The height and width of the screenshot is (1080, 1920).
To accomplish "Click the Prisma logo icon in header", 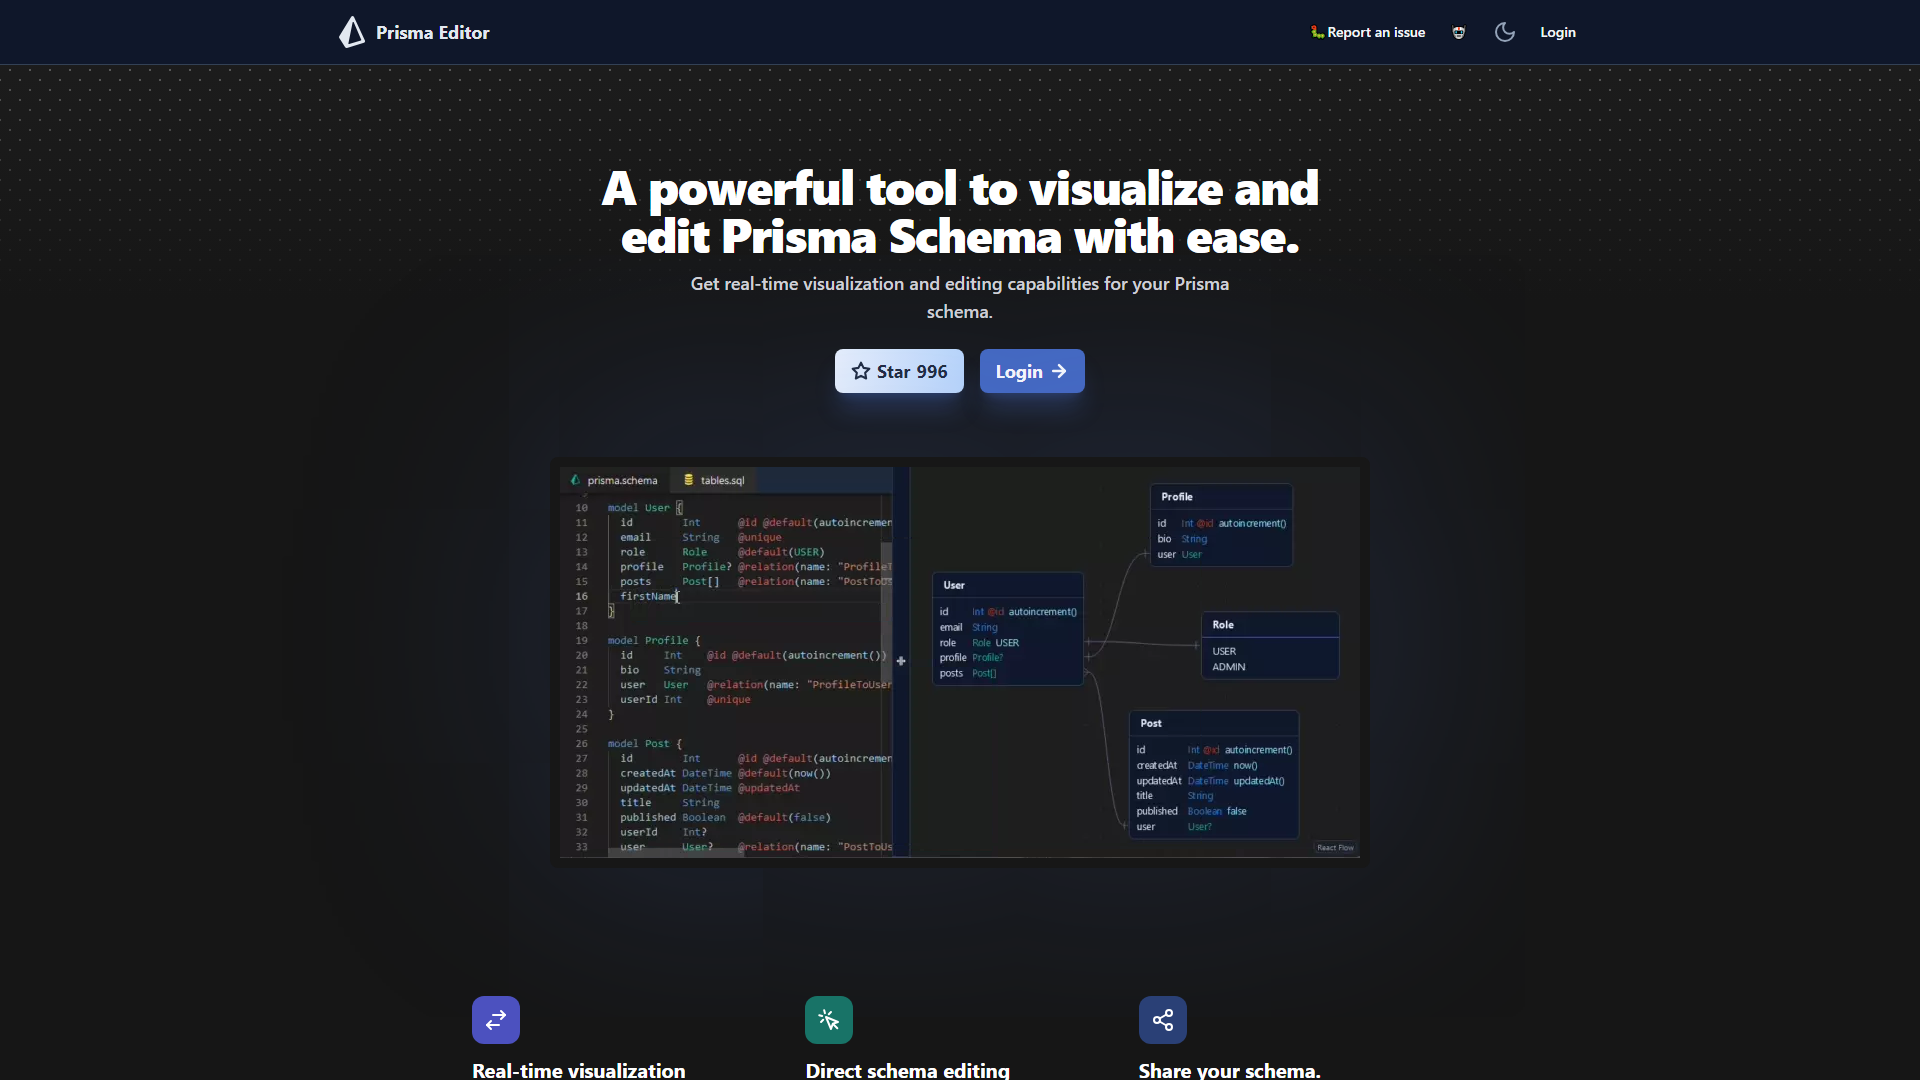I will coord(352,32).
